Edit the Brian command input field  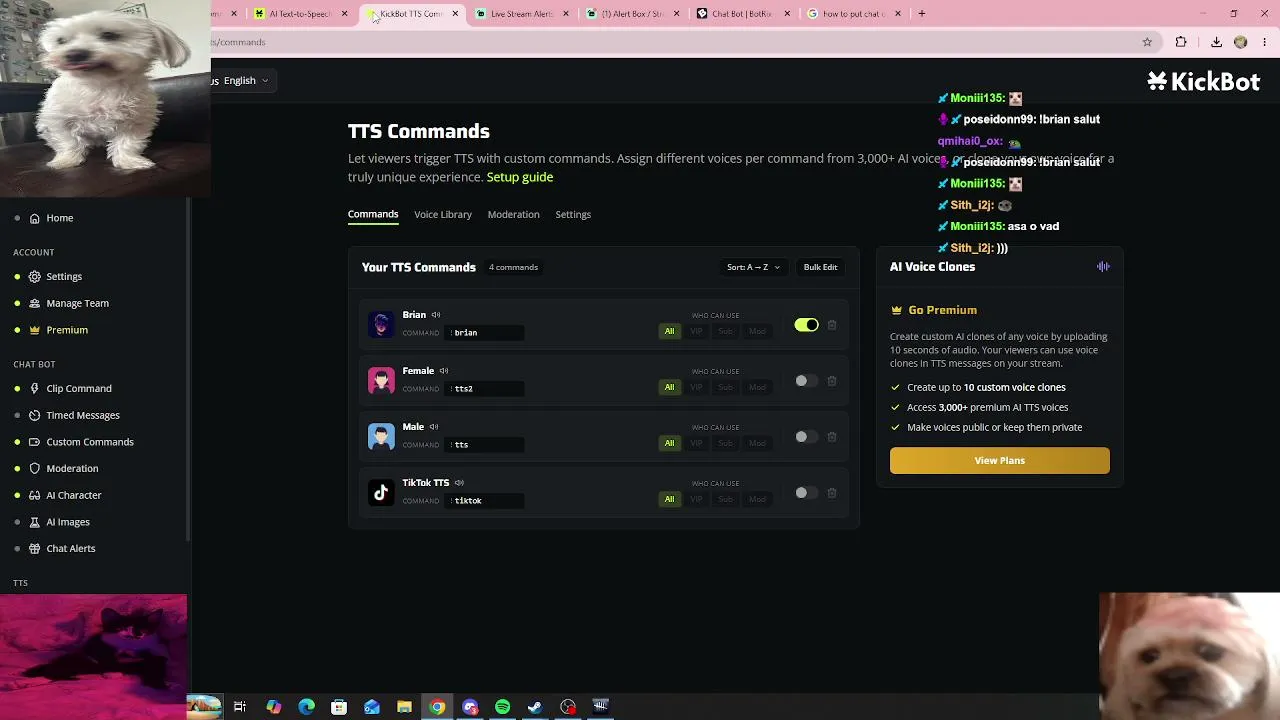(486, 332)
